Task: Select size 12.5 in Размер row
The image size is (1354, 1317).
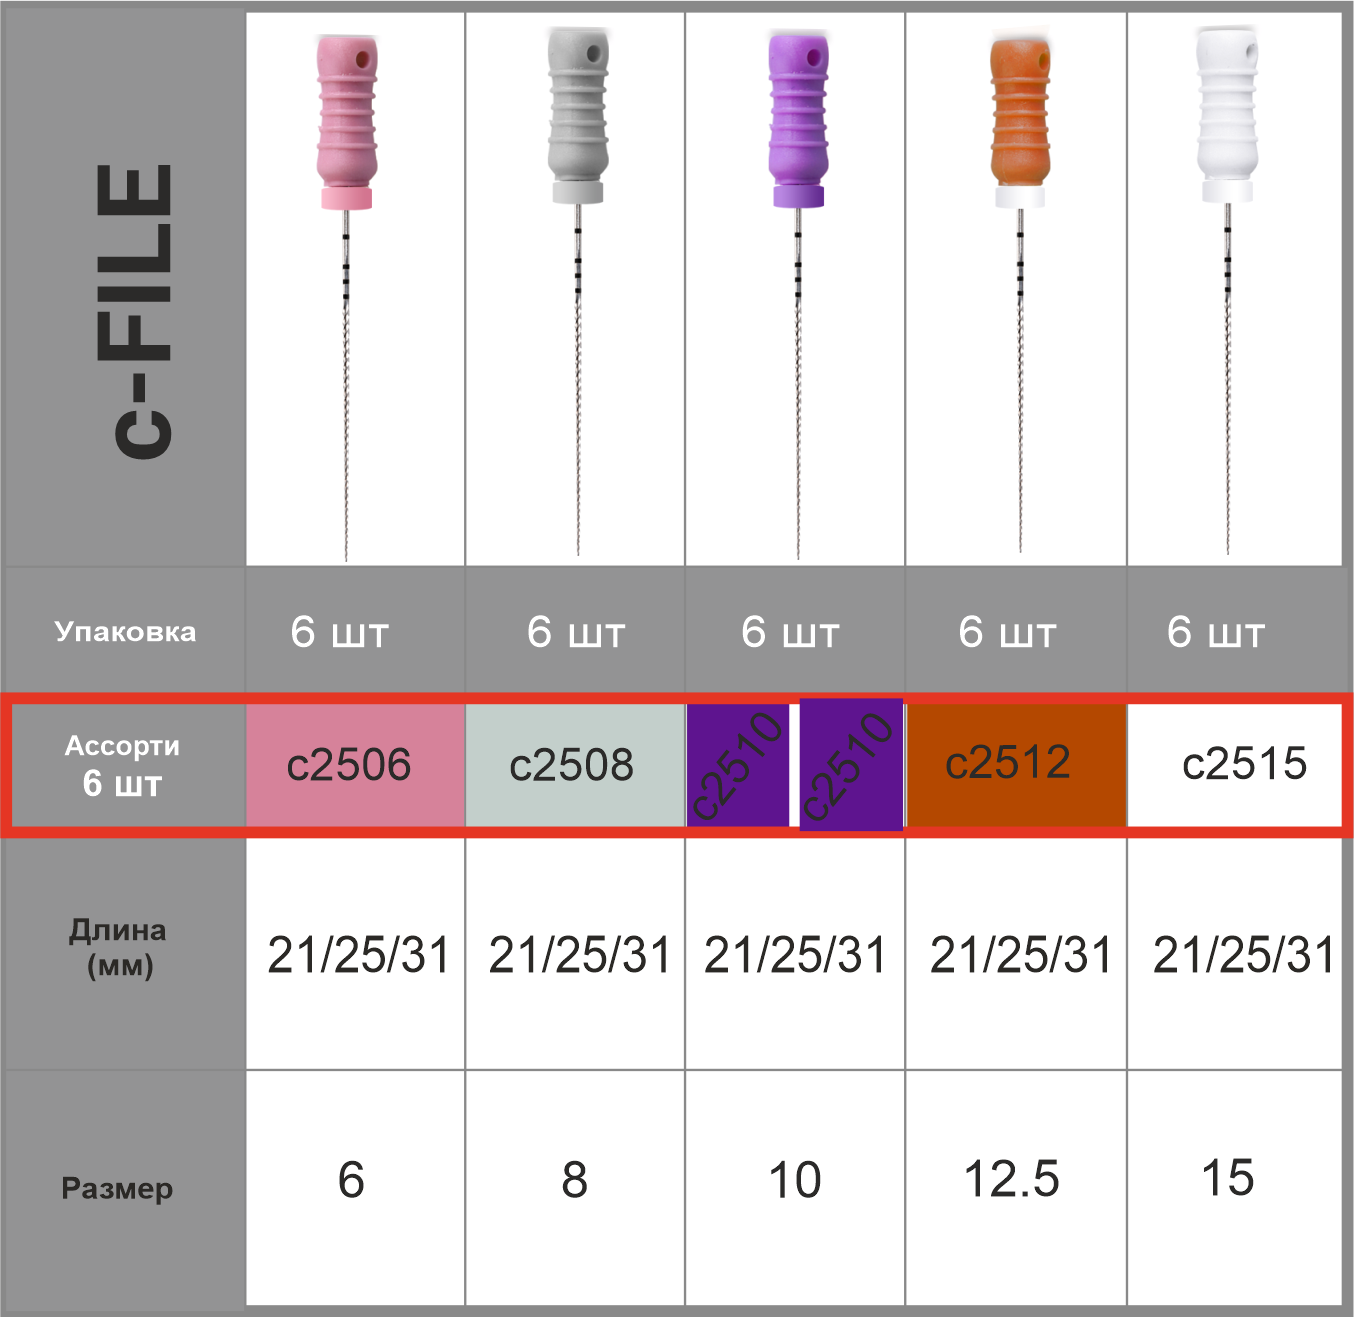Action: [1011, 1179]
